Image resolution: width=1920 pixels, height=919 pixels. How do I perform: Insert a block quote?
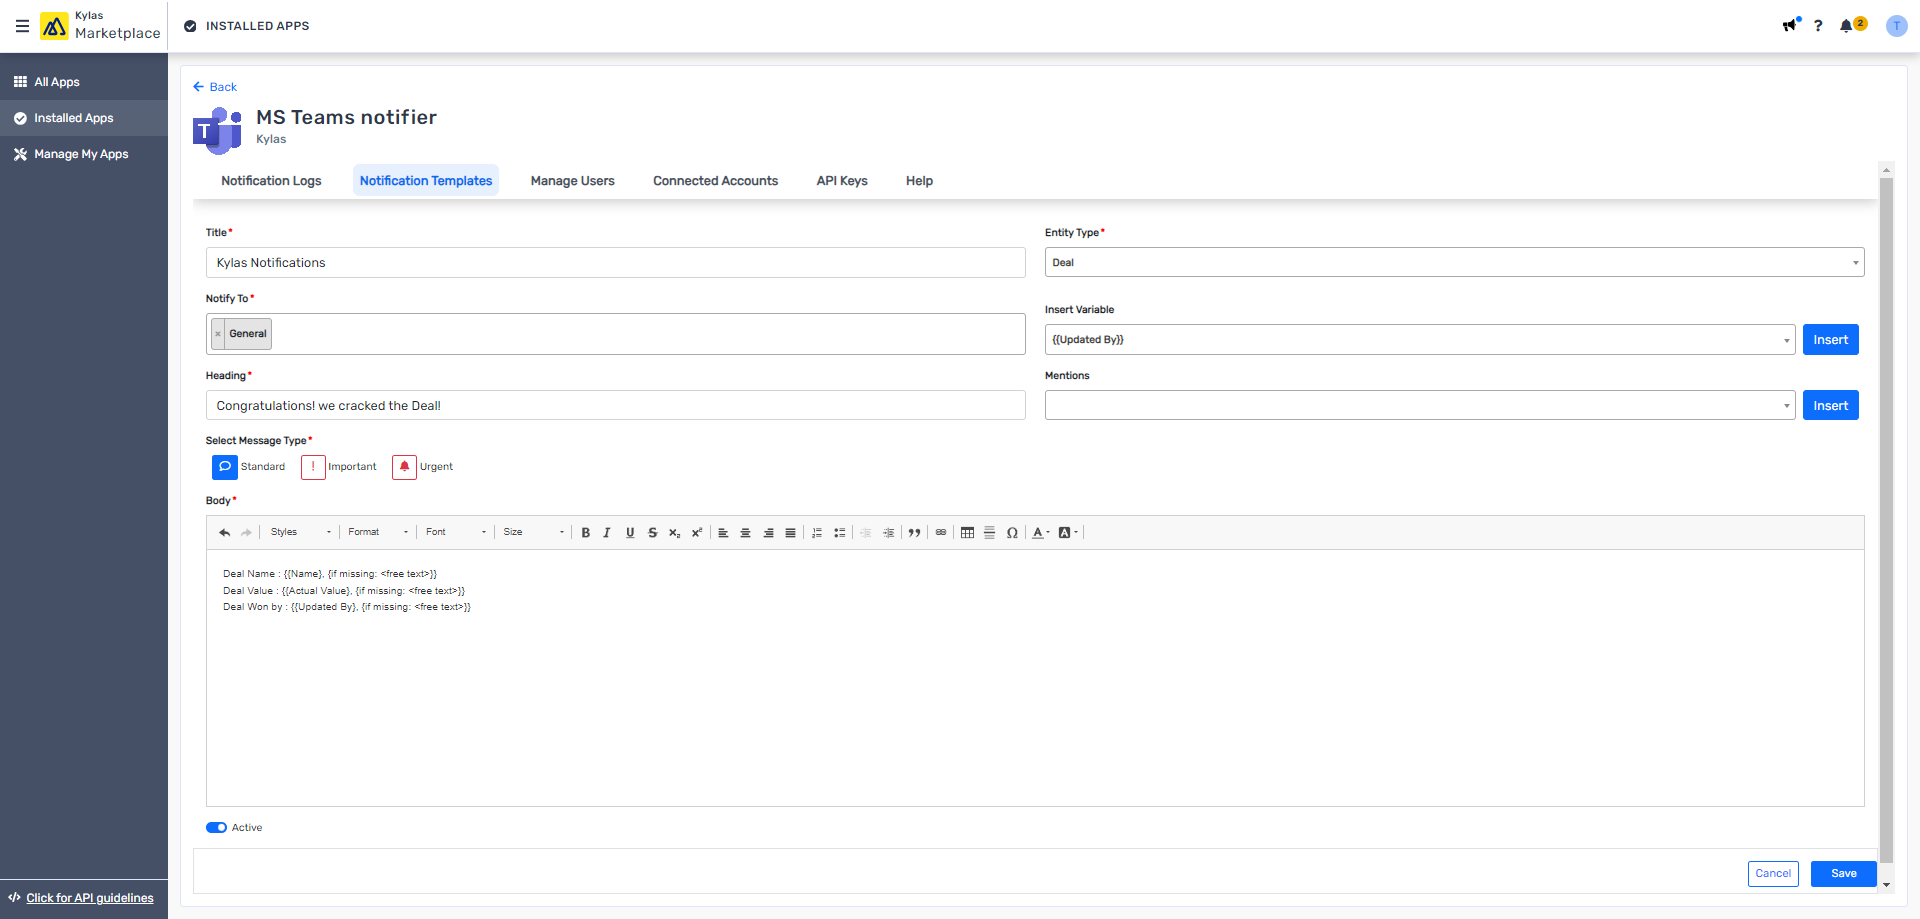(x=914, y=533)
